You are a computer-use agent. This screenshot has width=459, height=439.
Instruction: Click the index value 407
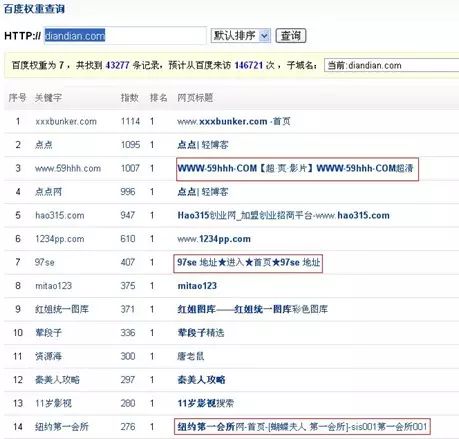click(128, 262)
